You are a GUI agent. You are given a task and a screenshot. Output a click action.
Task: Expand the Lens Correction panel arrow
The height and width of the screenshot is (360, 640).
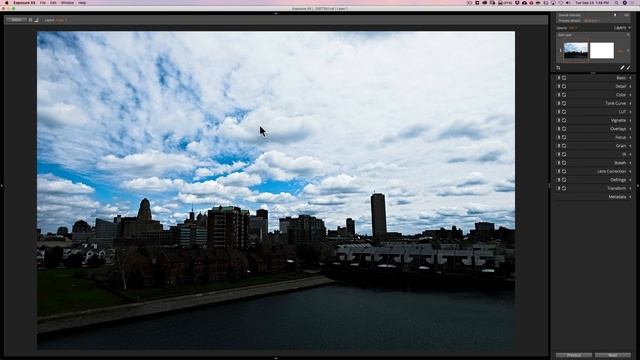630,171
